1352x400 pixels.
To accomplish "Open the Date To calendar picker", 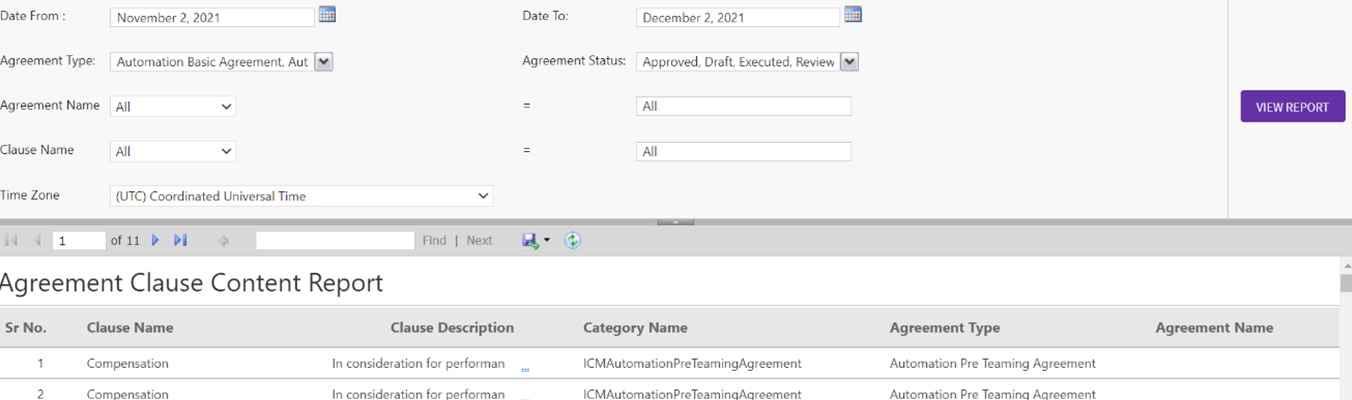I will (852, 15).
